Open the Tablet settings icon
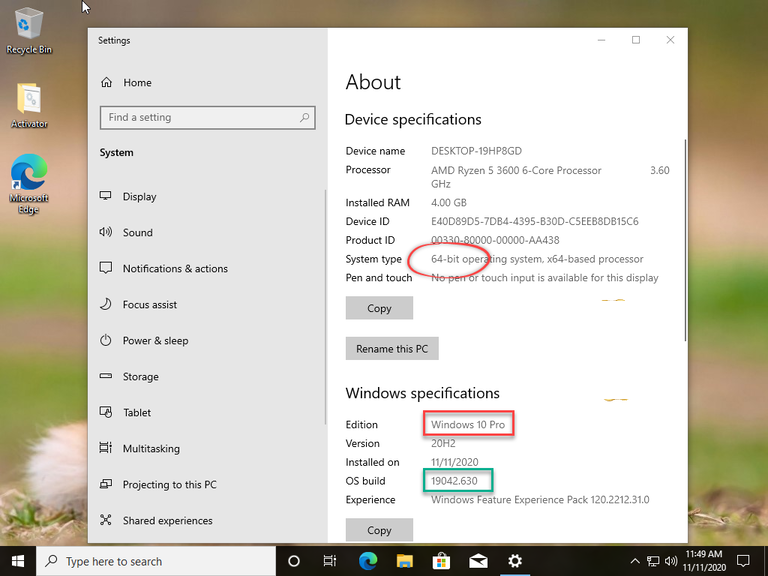 (x=106, y=412)
